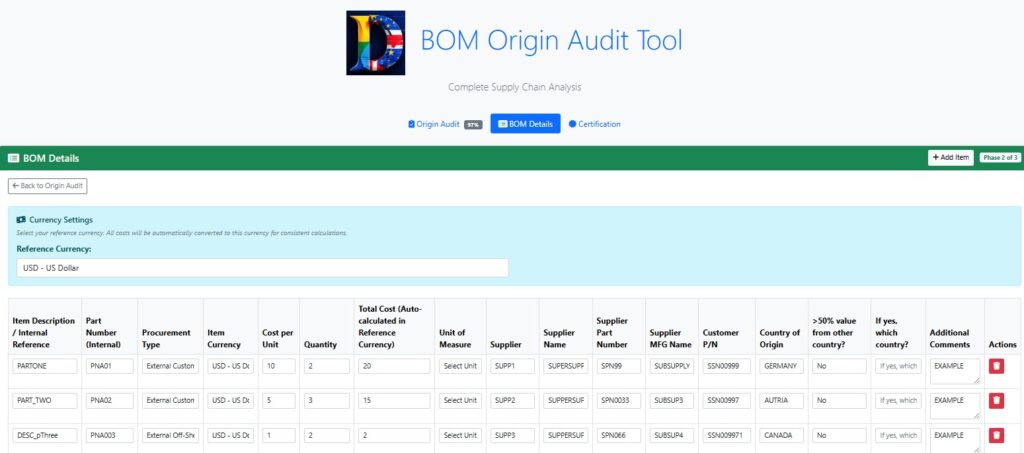1024x453 pixels.
Task: Click the BOM Origin Audit Tool logo
Action: [x=375, y=43]
